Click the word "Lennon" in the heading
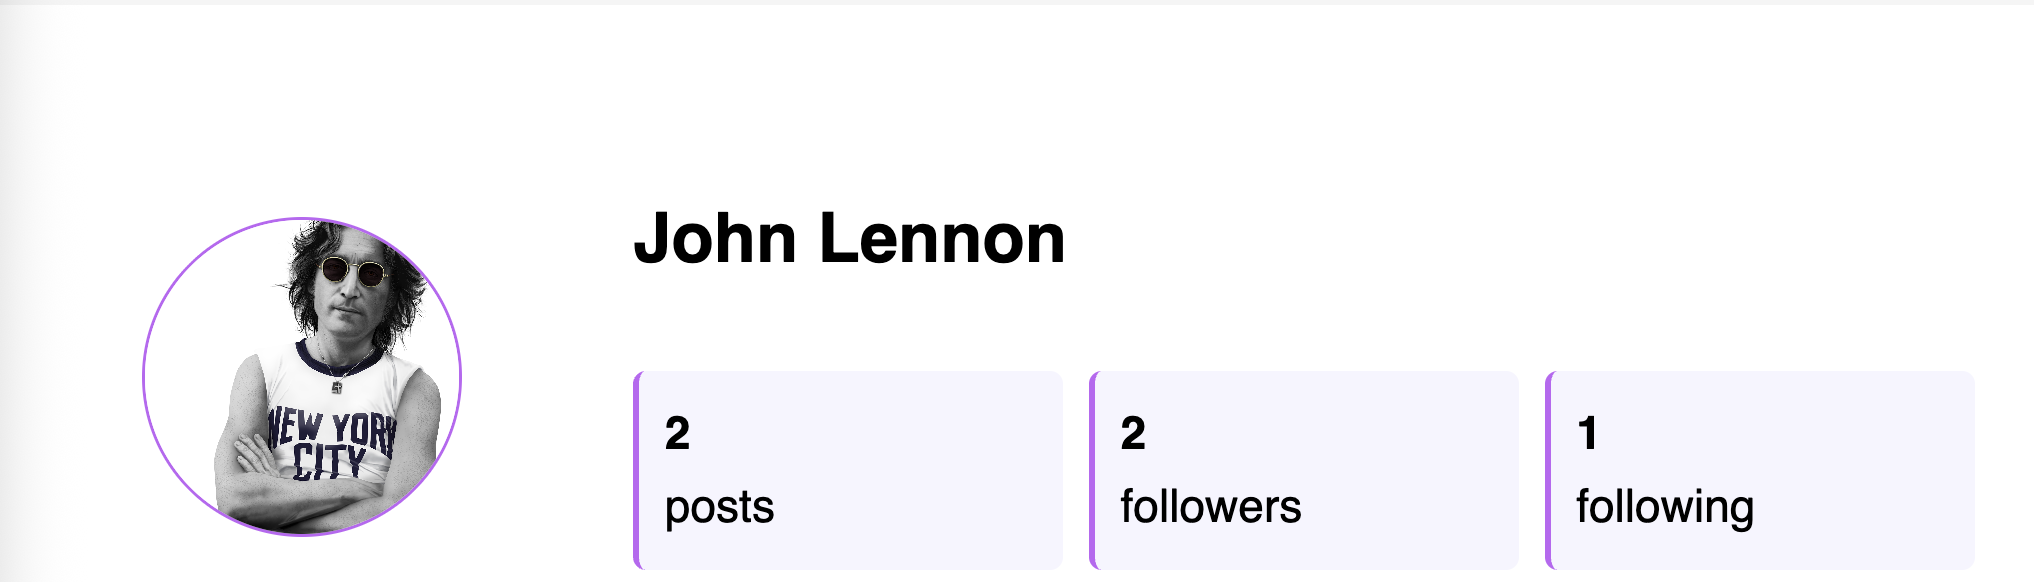The height and width of the screenshot is (582, 2034). (942, 239)
